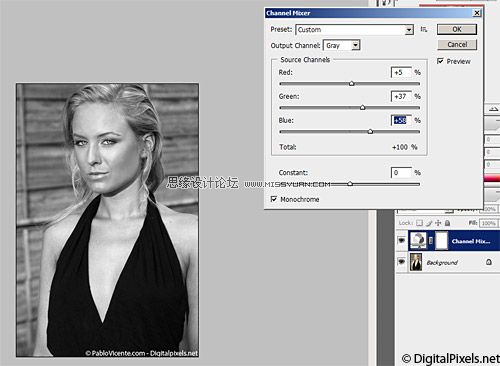Screen dimensions: 500x366
Task: Click the Background layer lock icon
Action: [488, 262]
